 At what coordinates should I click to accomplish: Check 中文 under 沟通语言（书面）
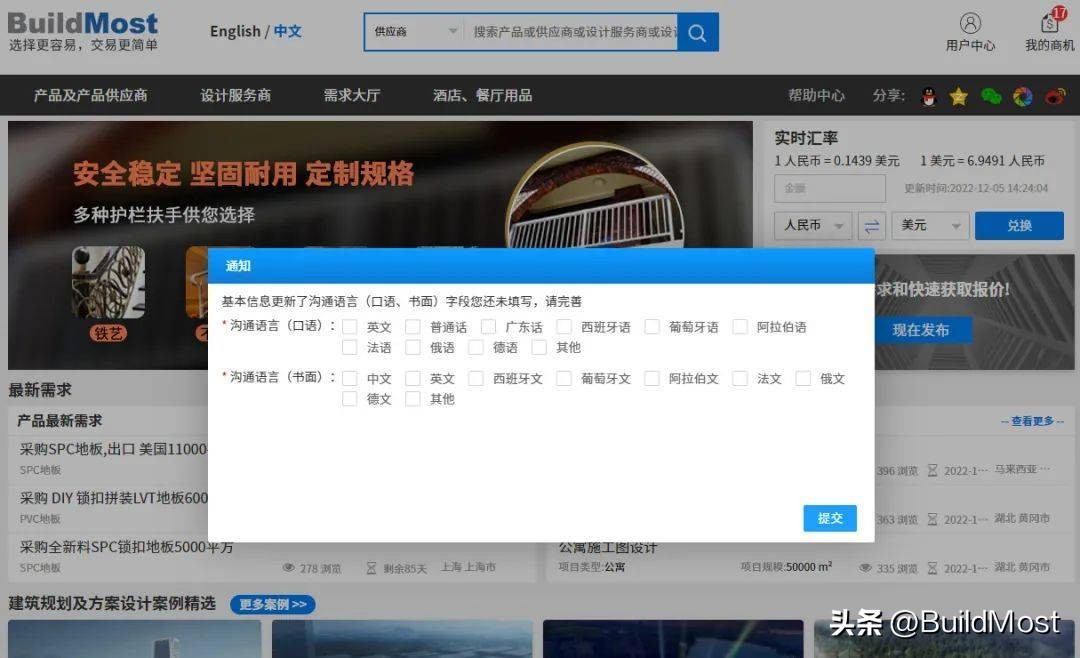coord(350,378)
